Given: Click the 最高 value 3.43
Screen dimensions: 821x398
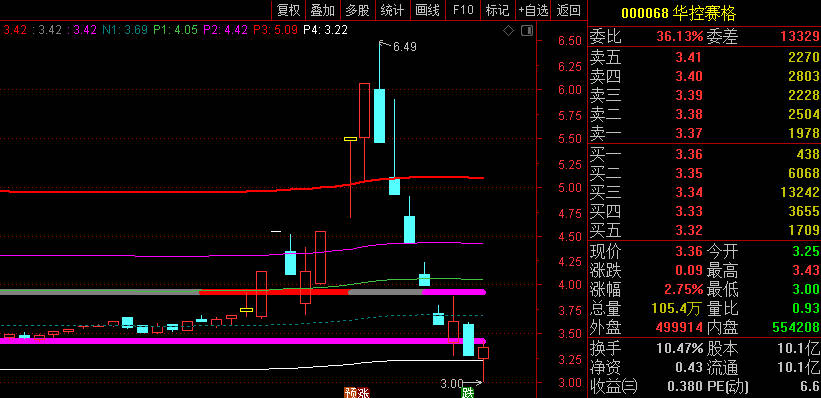Looking at the screenshot, I should click(x=805, y=270).
